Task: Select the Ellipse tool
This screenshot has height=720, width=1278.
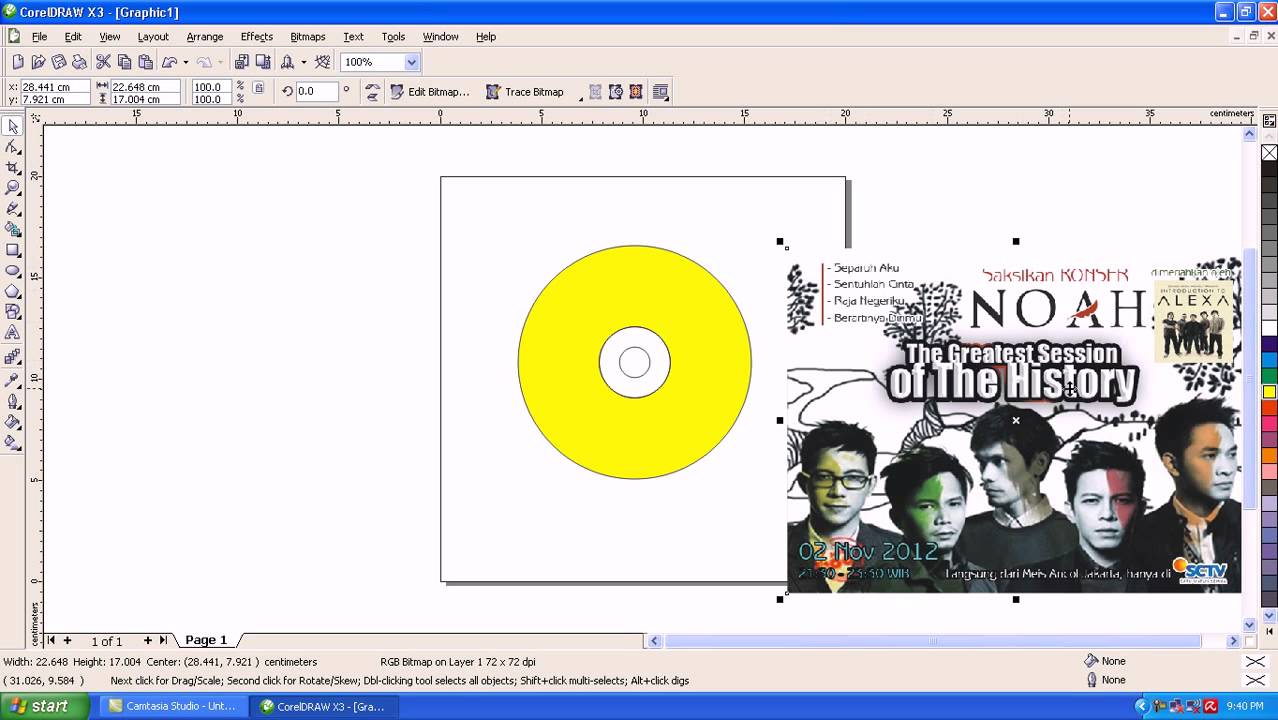Action: pos(13,271)
